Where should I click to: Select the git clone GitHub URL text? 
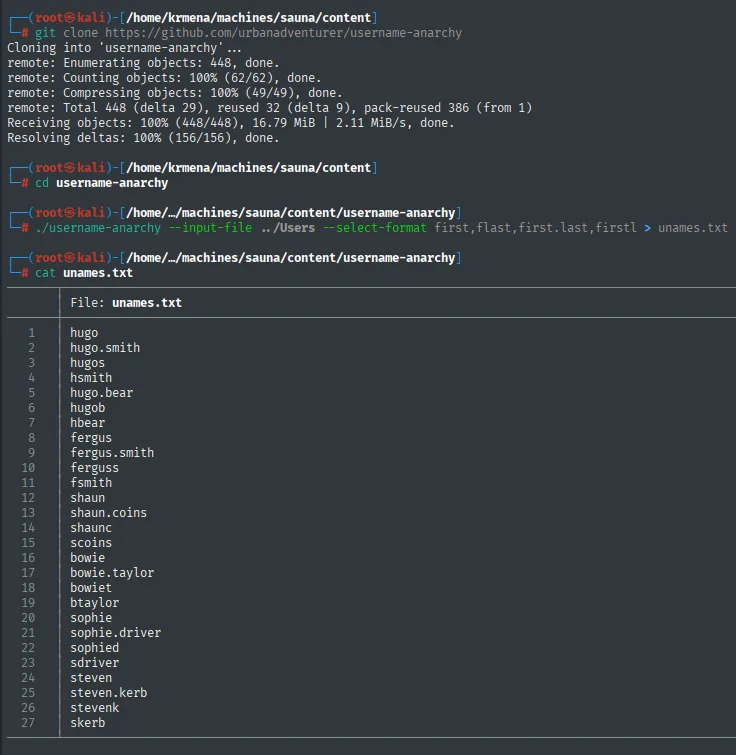coord(283,33)
